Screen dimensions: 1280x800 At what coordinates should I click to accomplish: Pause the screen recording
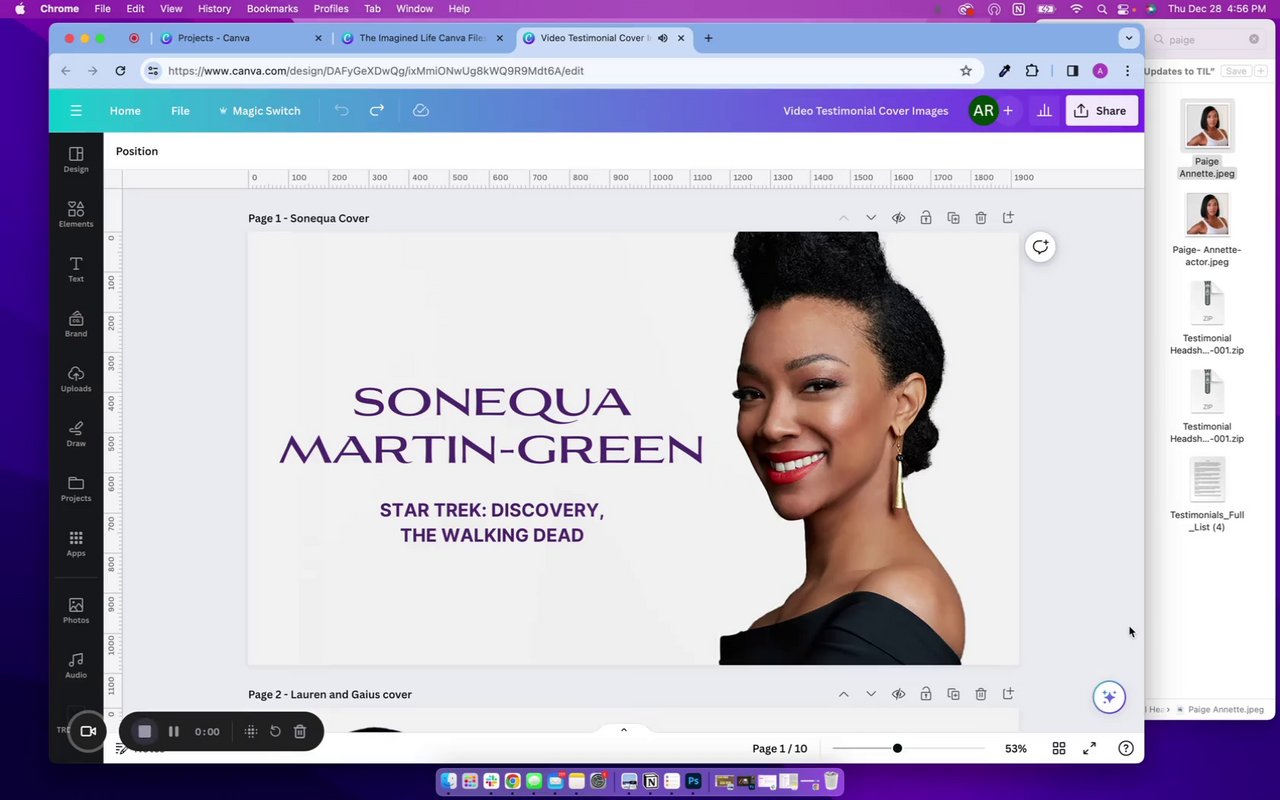(x=174, y=732)
